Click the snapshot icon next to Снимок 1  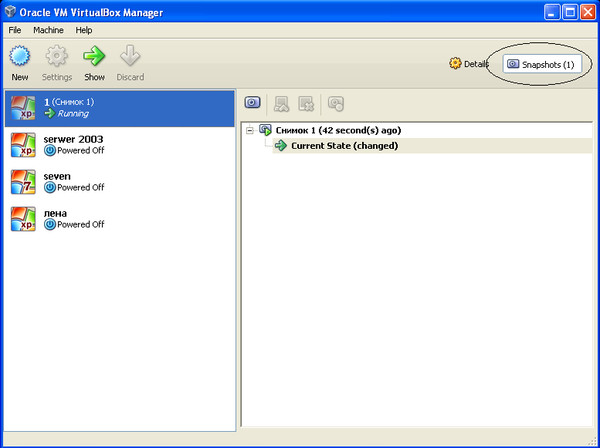click(265, 130)
